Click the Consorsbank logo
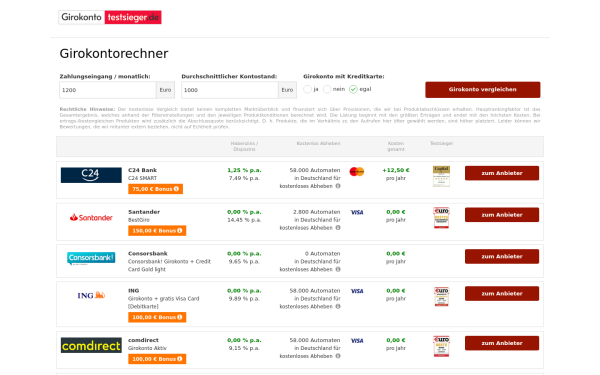 [x=91, y=258]
